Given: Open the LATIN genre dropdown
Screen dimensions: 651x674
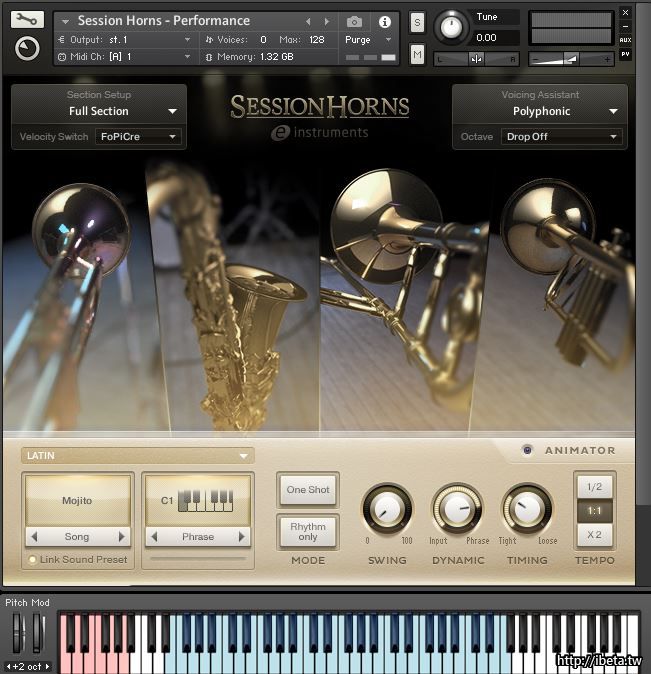Looking at the screenshot, I should [x=137, y=456].
